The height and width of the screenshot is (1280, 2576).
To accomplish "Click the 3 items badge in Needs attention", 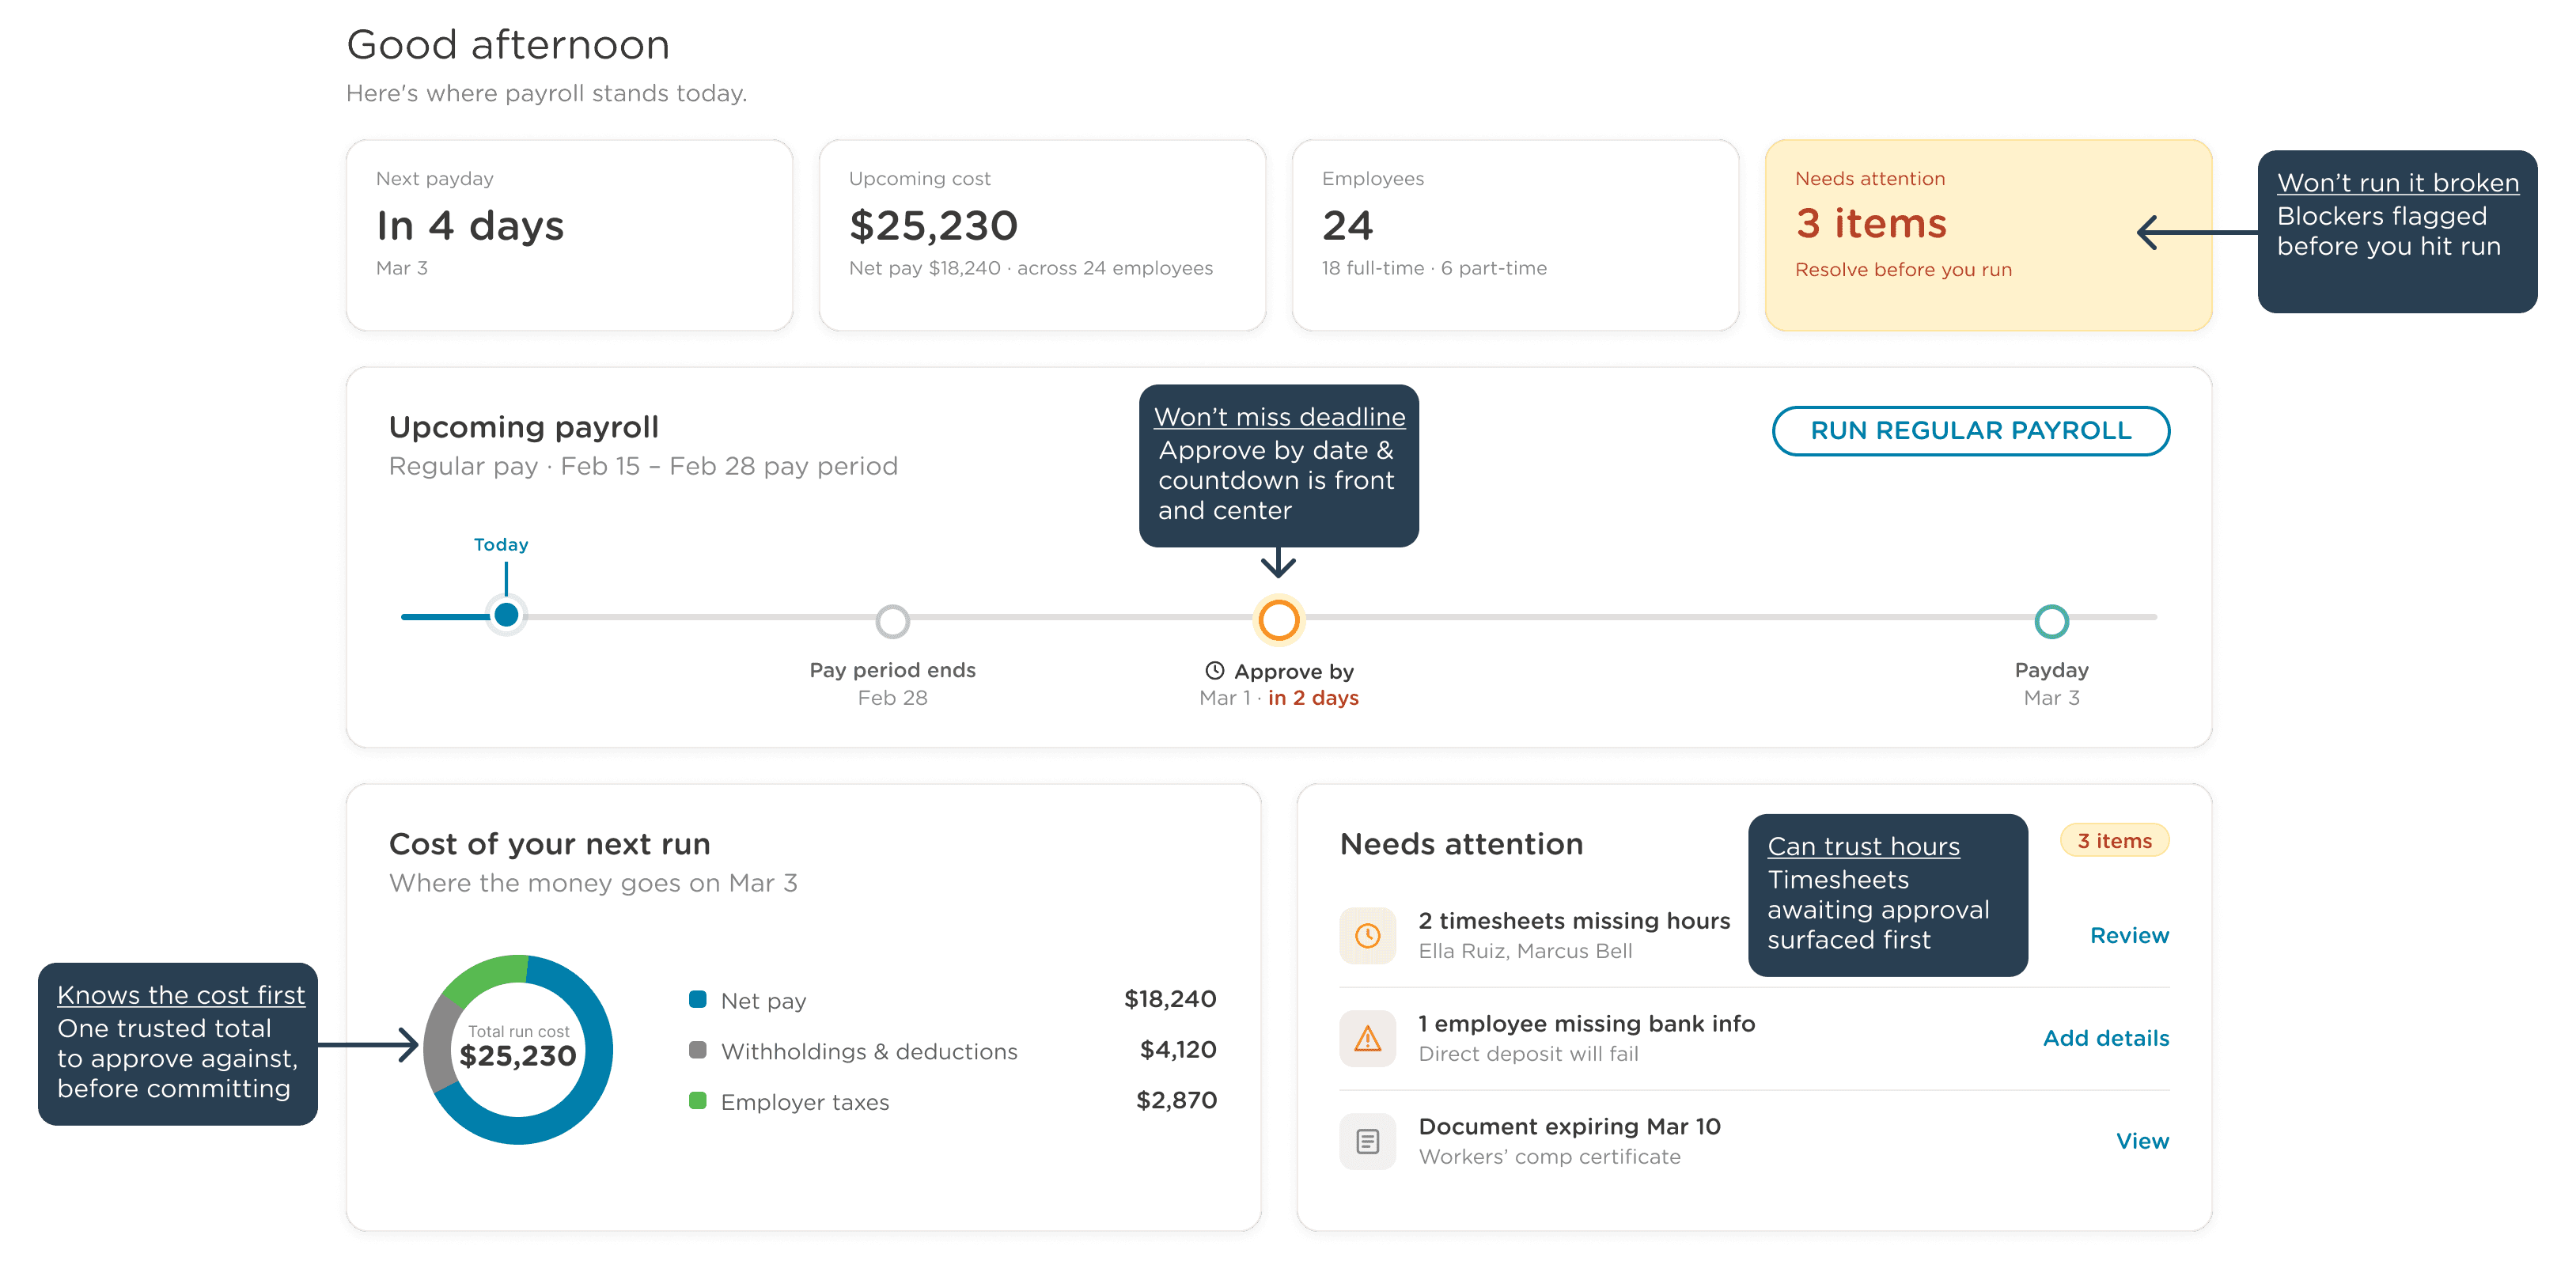I will [2114, 841].
